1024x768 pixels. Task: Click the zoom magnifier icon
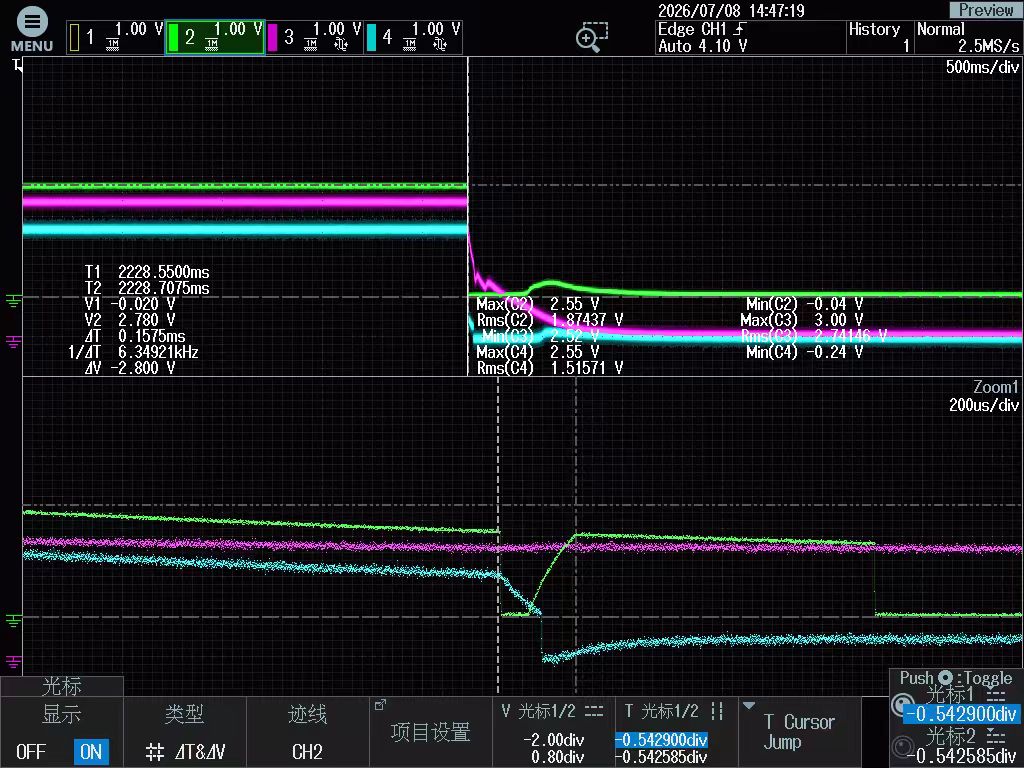point(592,37)
